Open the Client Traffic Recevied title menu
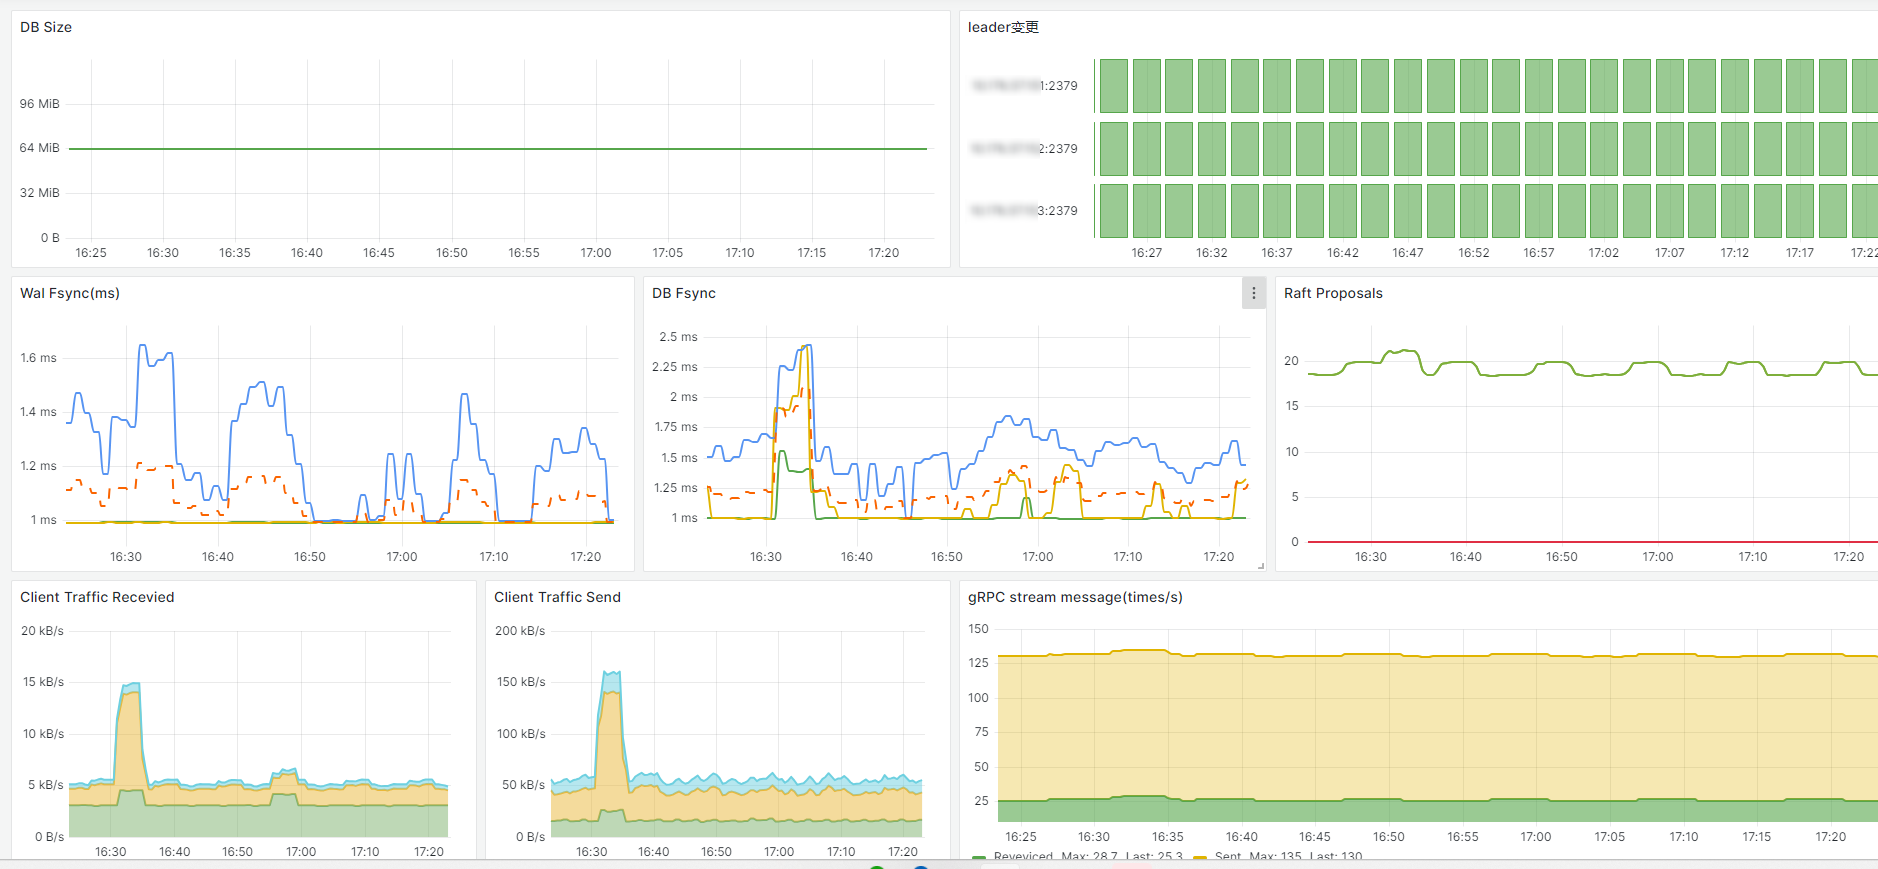Viewport: 1878px width, 869px height. [97, 597]
